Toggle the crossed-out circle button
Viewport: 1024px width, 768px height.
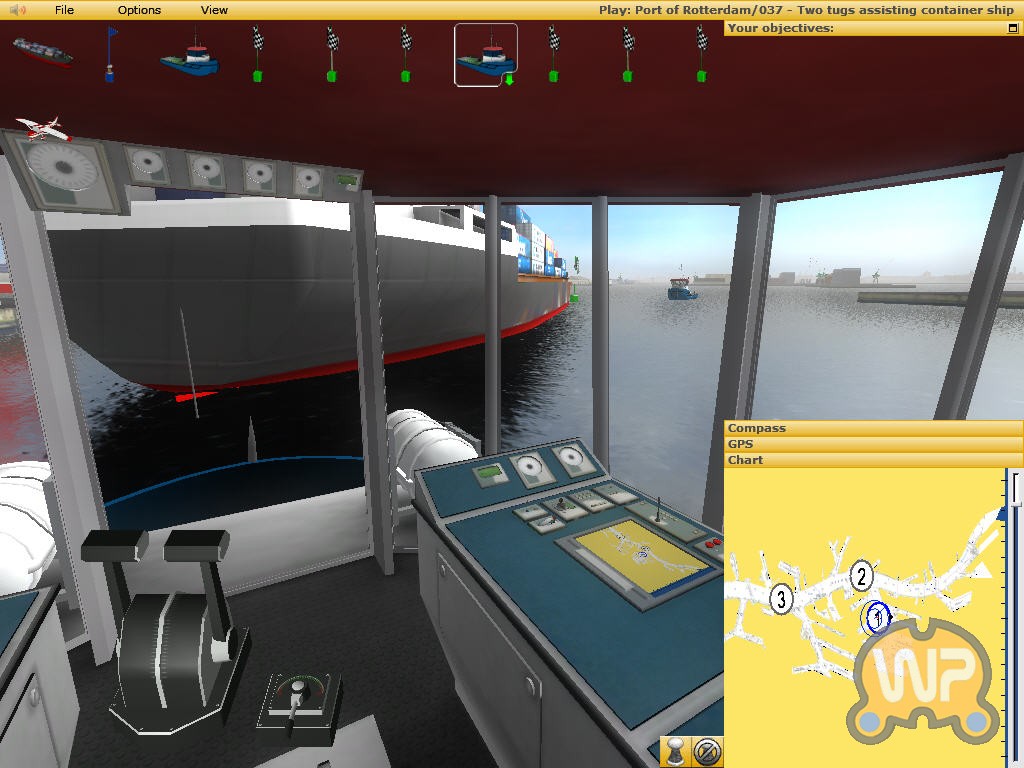coord(707,751)
